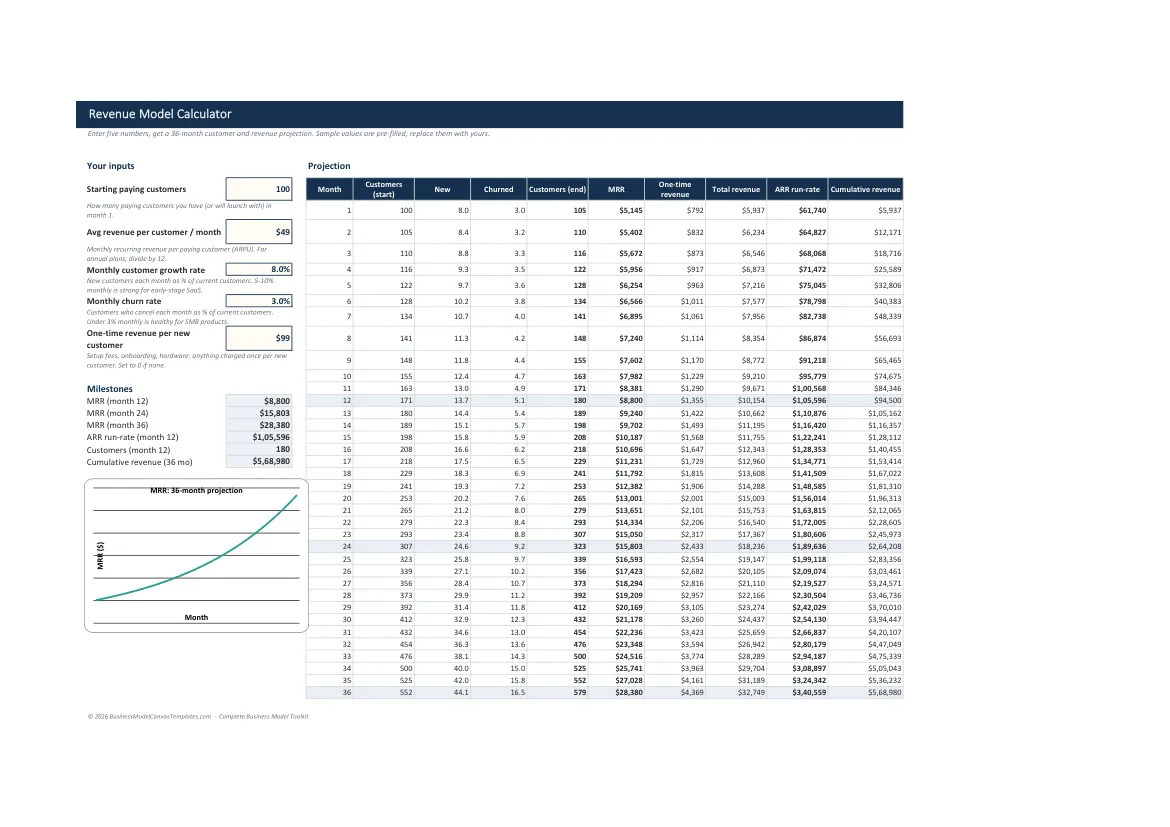This screenshot has height=827, width=1170.
Task: Select the Month column header
Action: point(329,190)
